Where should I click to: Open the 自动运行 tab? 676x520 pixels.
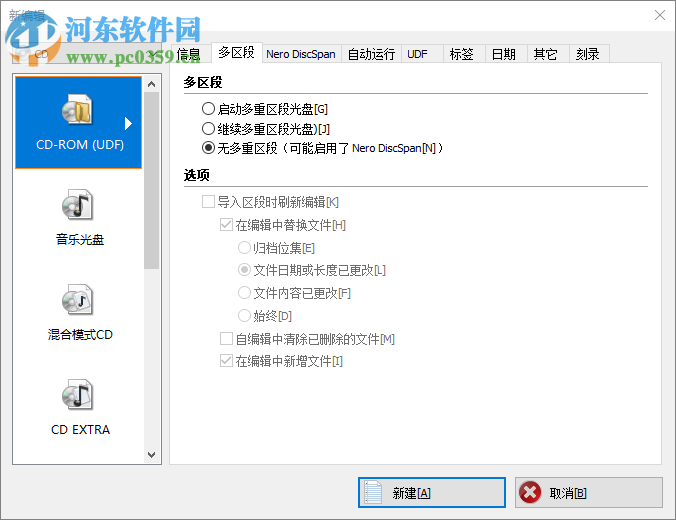[371, 54]
